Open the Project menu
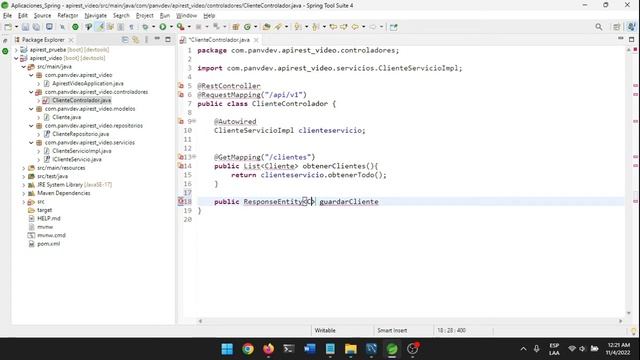 click(x=144, y=16)
